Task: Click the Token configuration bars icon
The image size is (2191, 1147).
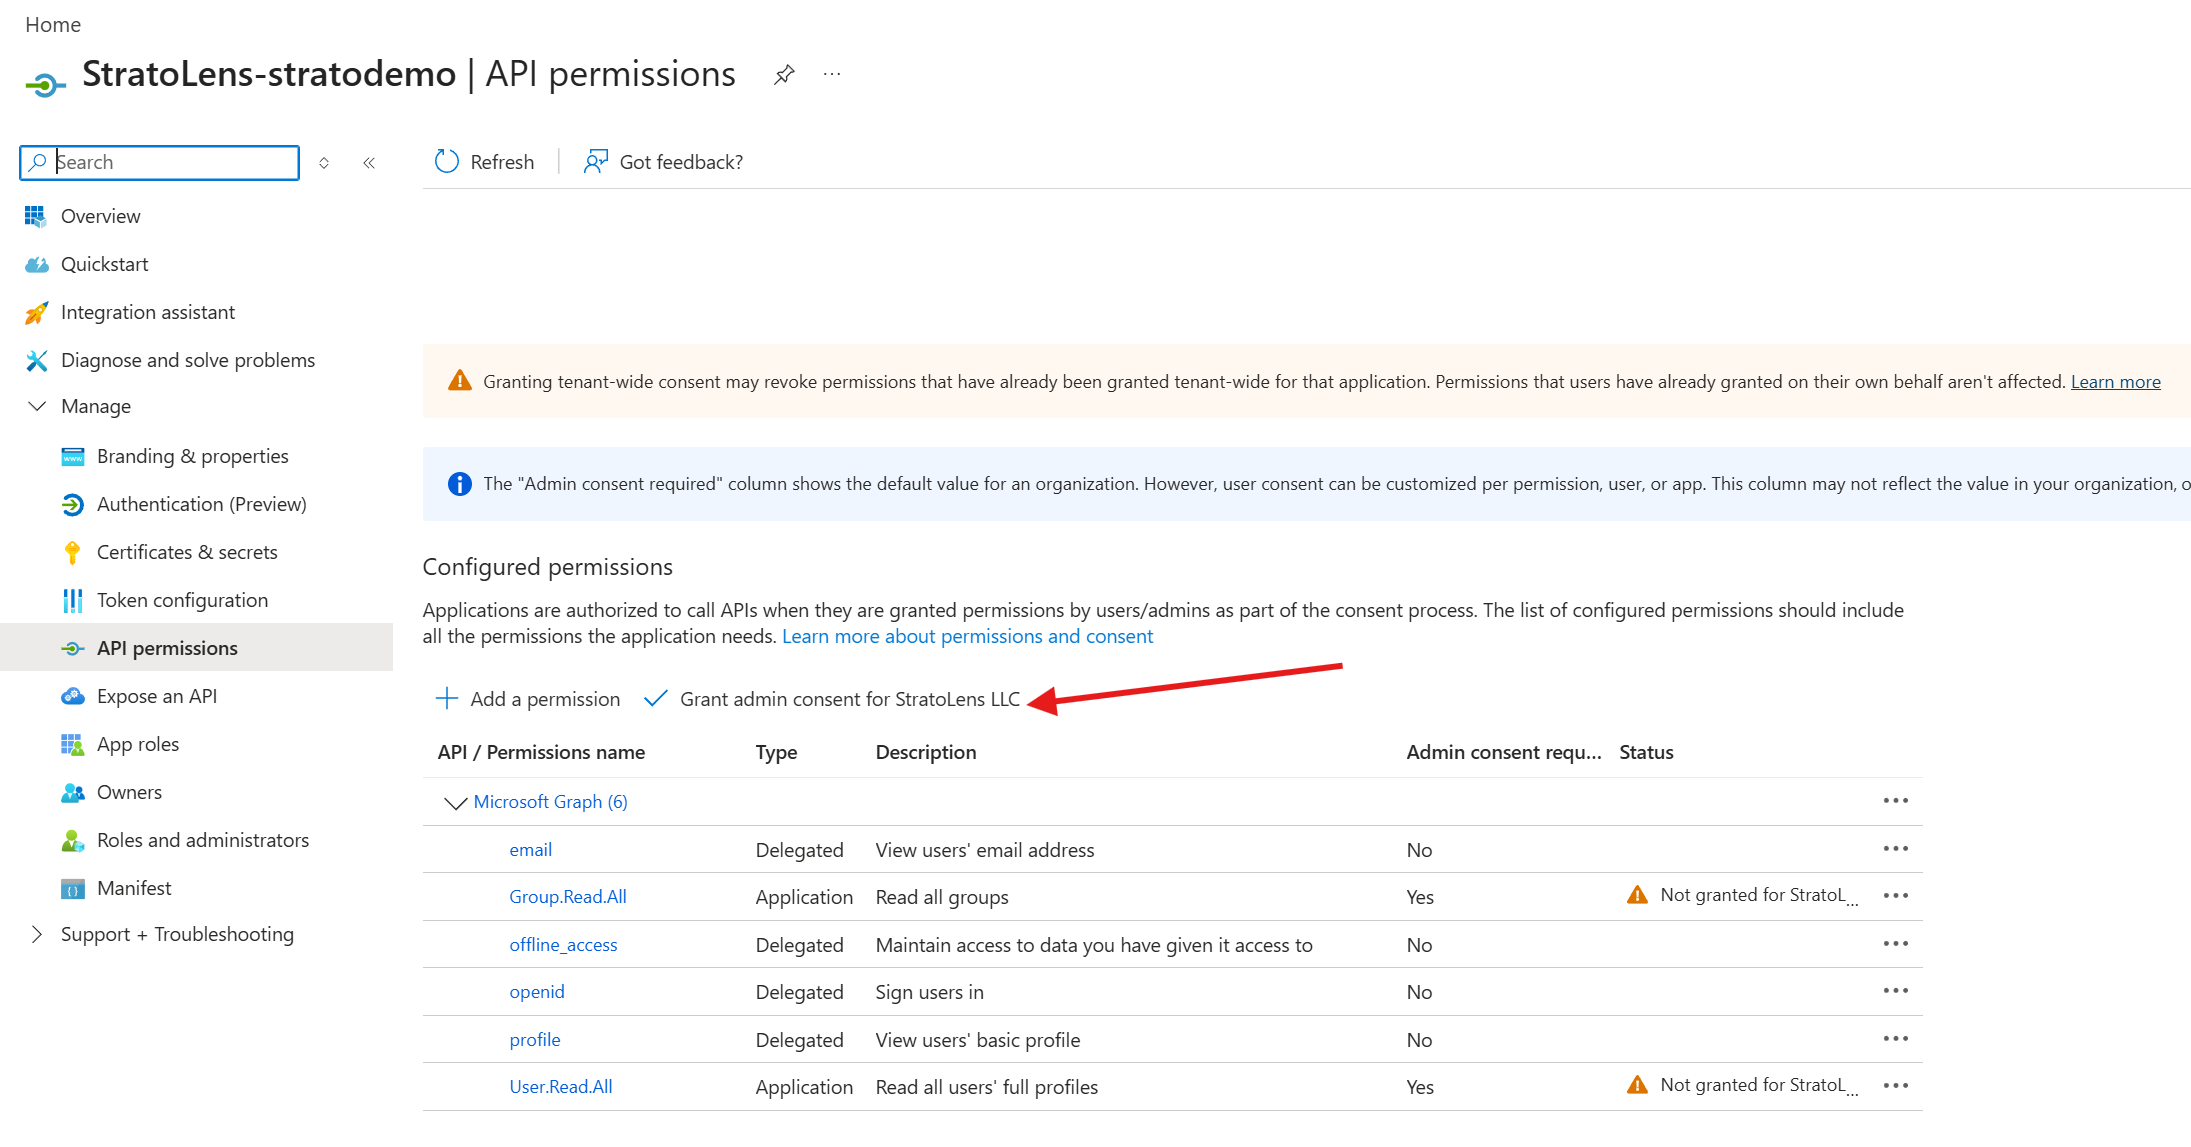Action: point(73,601)
